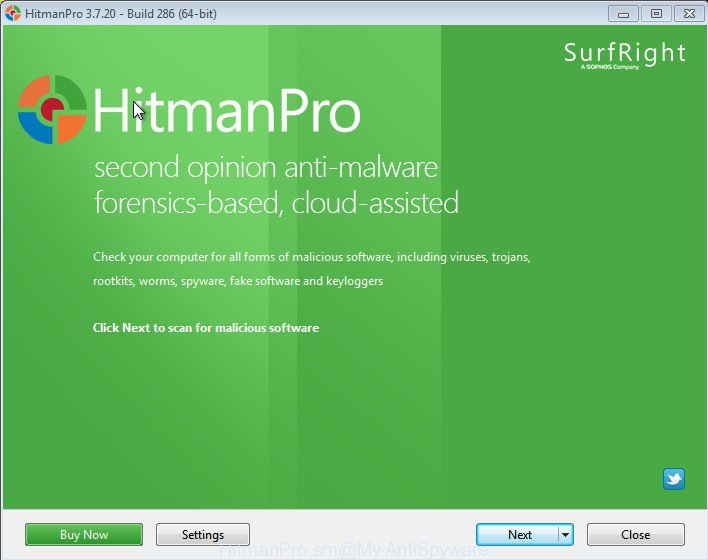Click the 'HitmanPro 3.7.20 - Build 286' title text

click(121, 14)
